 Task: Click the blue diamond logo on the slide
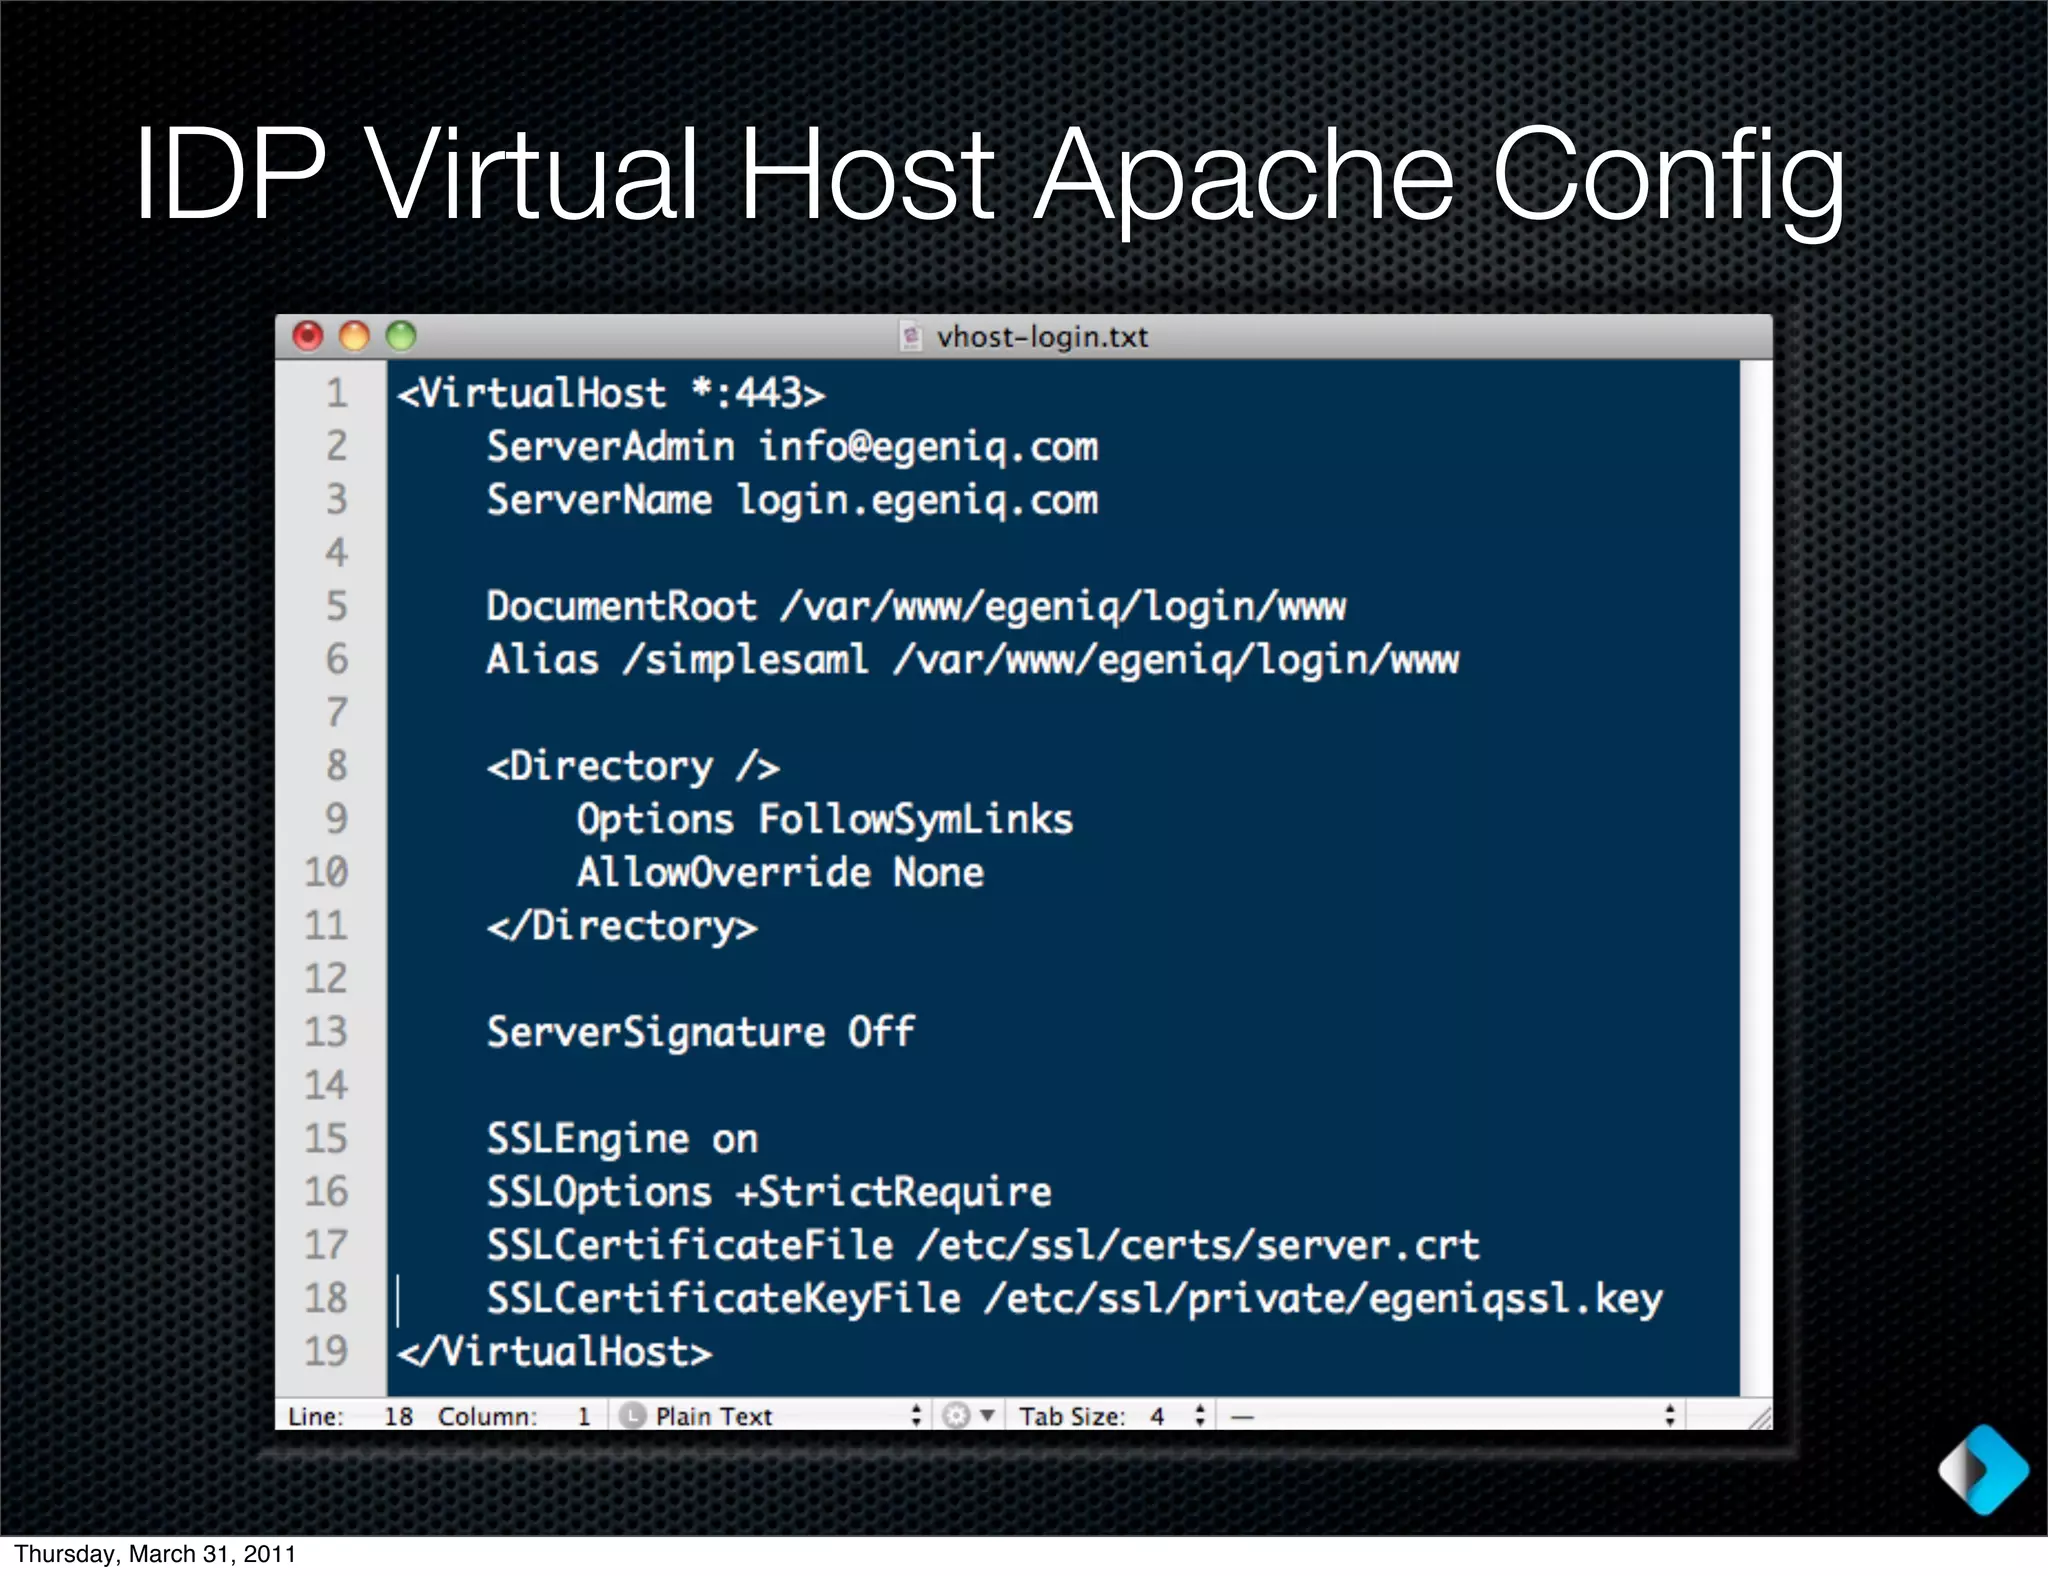1983,1469
